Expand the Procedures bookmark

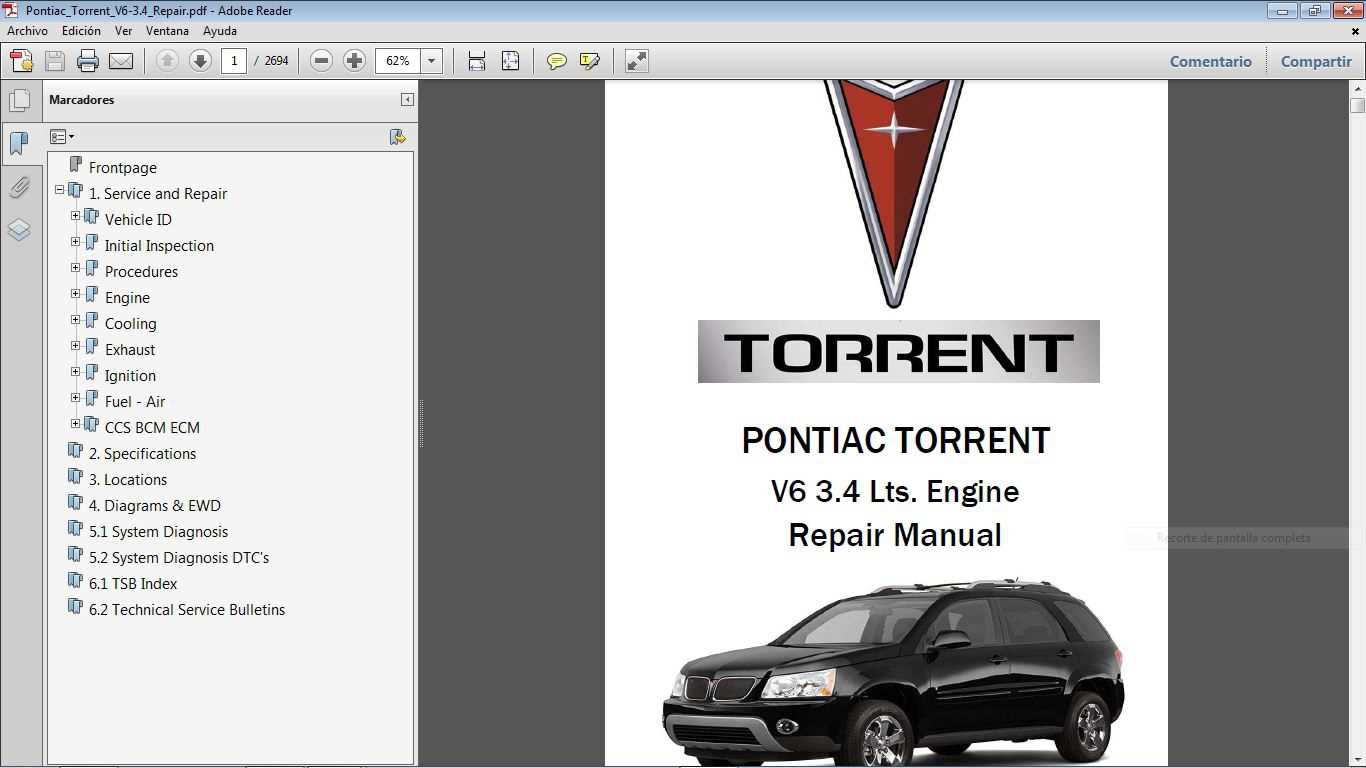coord(75,268)
